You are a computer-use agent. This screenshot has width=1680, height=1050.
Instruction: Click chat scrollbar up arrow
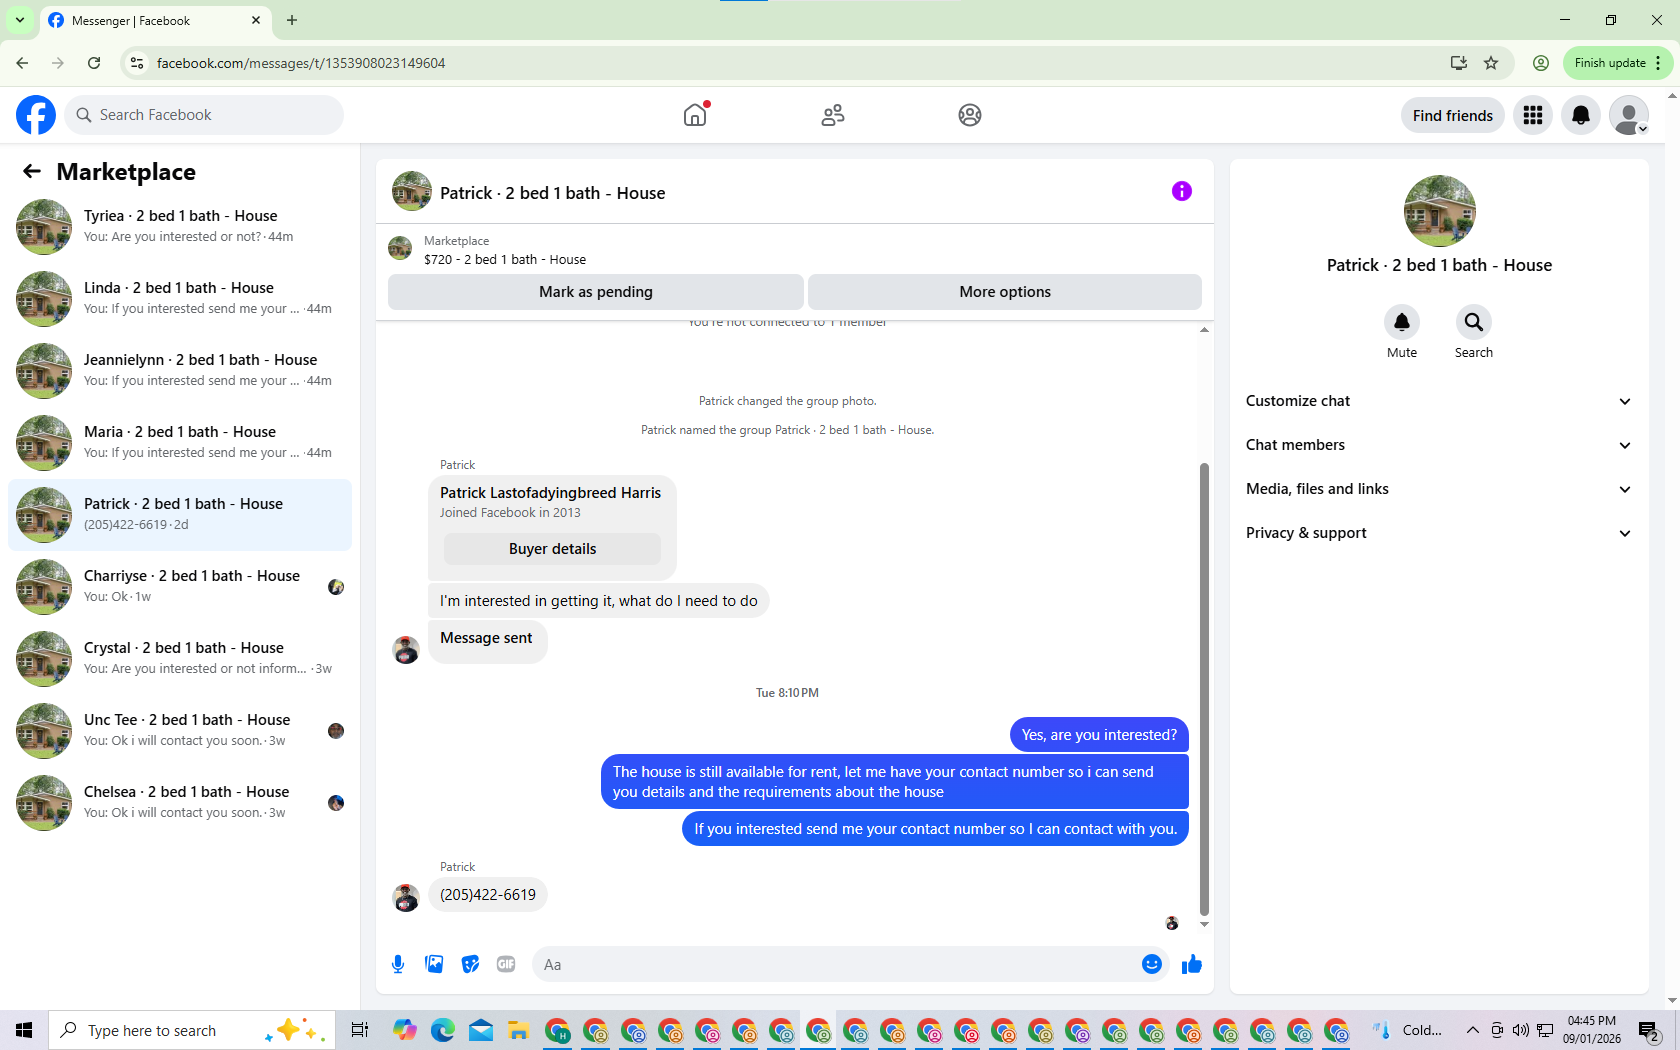[1204, 329]
